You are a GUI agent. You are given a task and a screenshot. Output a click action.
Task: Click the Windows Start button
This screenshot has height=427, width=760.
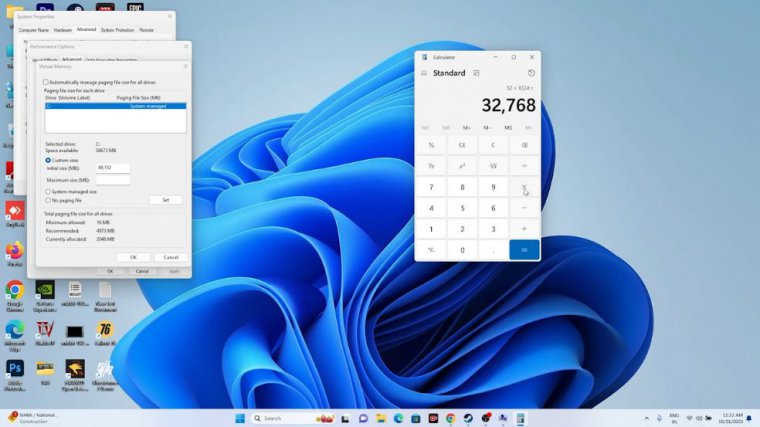coord(240,418)
